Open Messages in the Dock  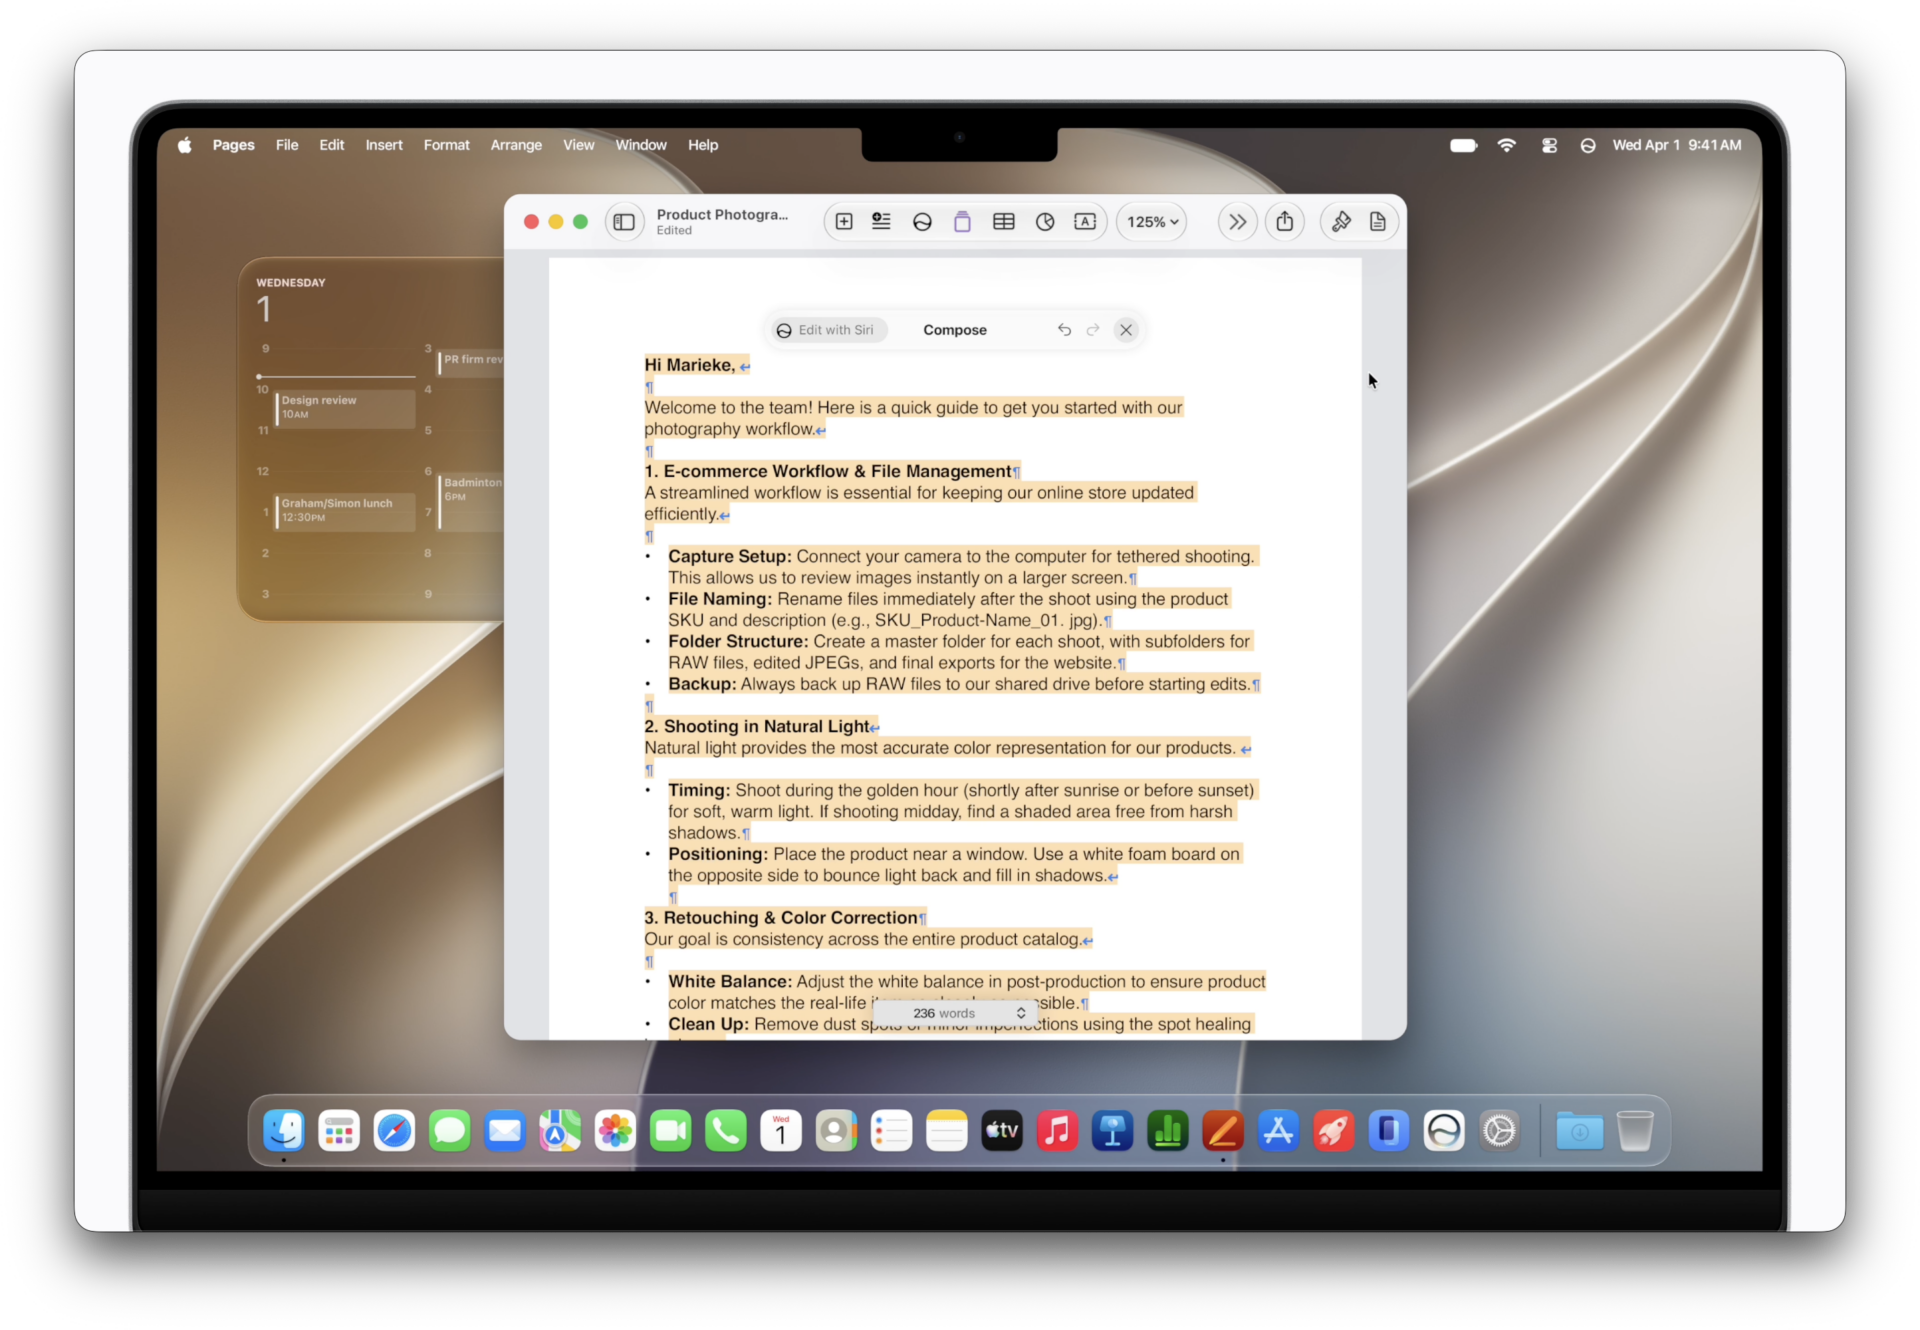(x=449, y=1131)
